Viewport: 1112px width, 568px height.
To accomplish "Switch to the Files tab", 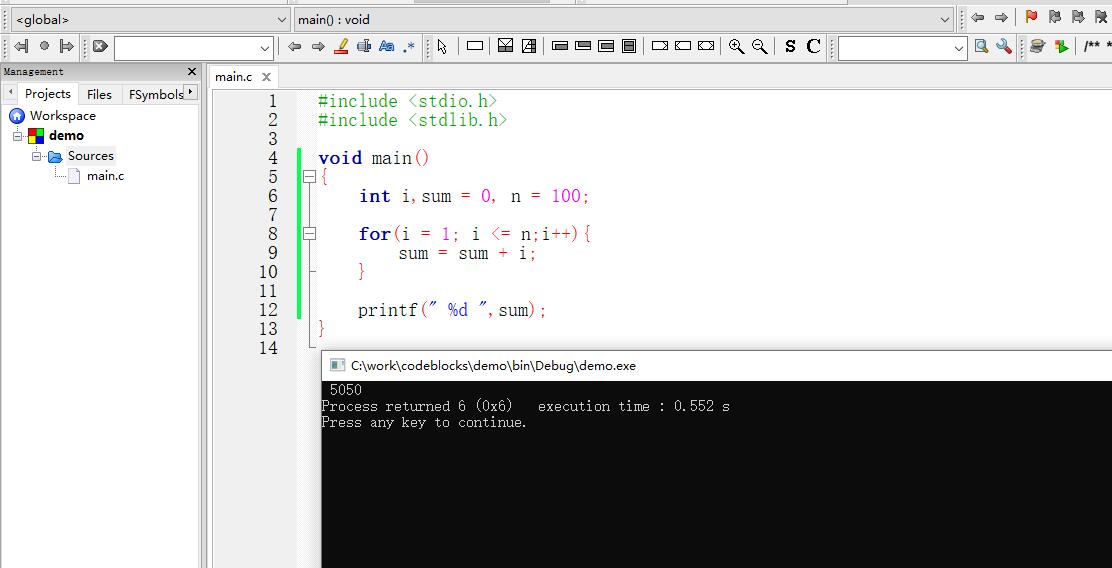I will click(99, 94).
